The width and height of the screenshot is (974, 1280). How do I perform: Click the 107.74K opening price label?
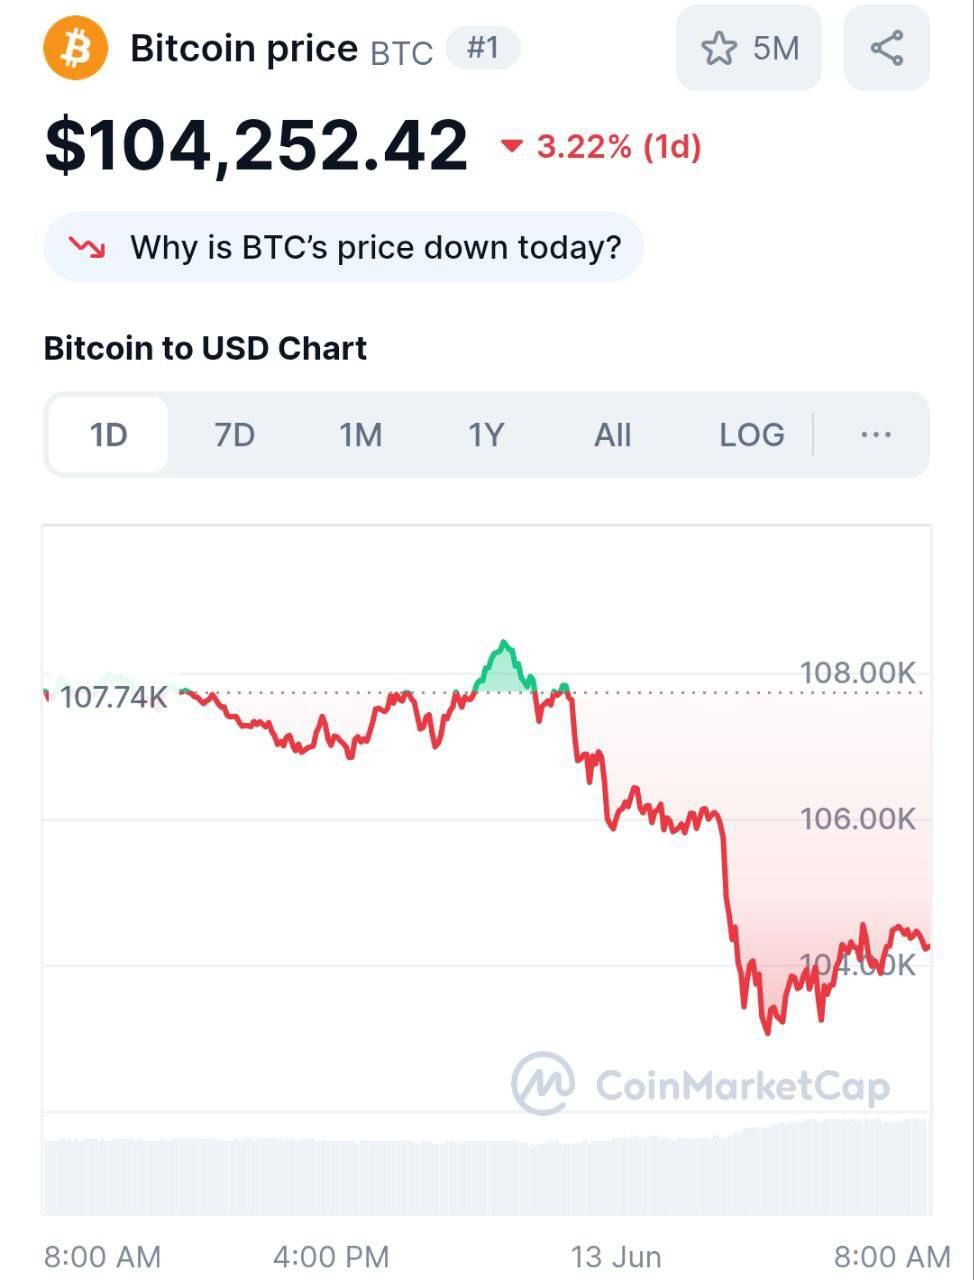113,696
